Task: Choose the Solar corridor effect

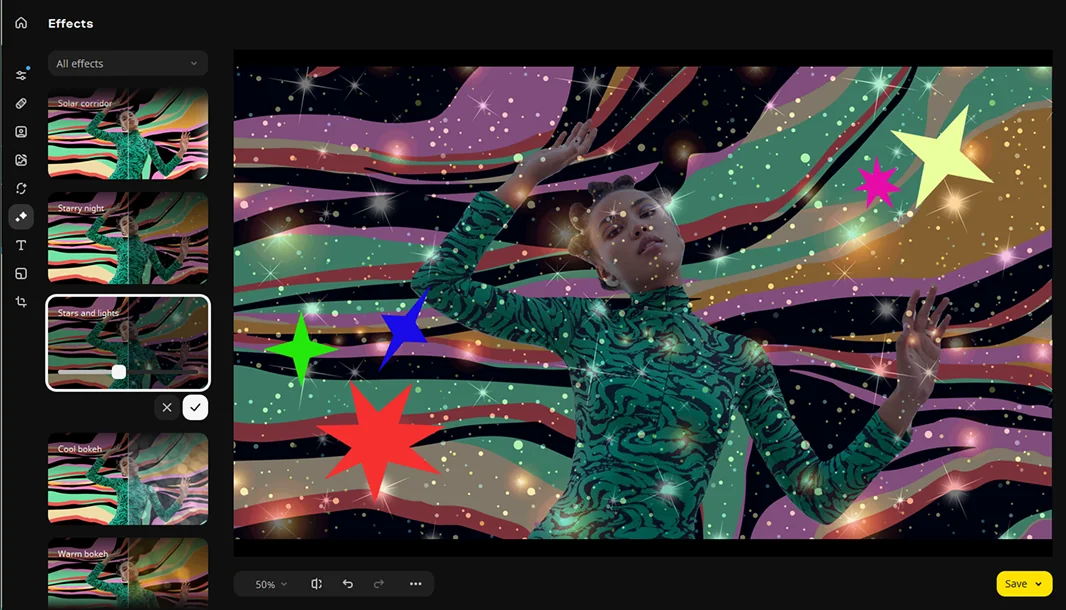Action: pos(128,134)
